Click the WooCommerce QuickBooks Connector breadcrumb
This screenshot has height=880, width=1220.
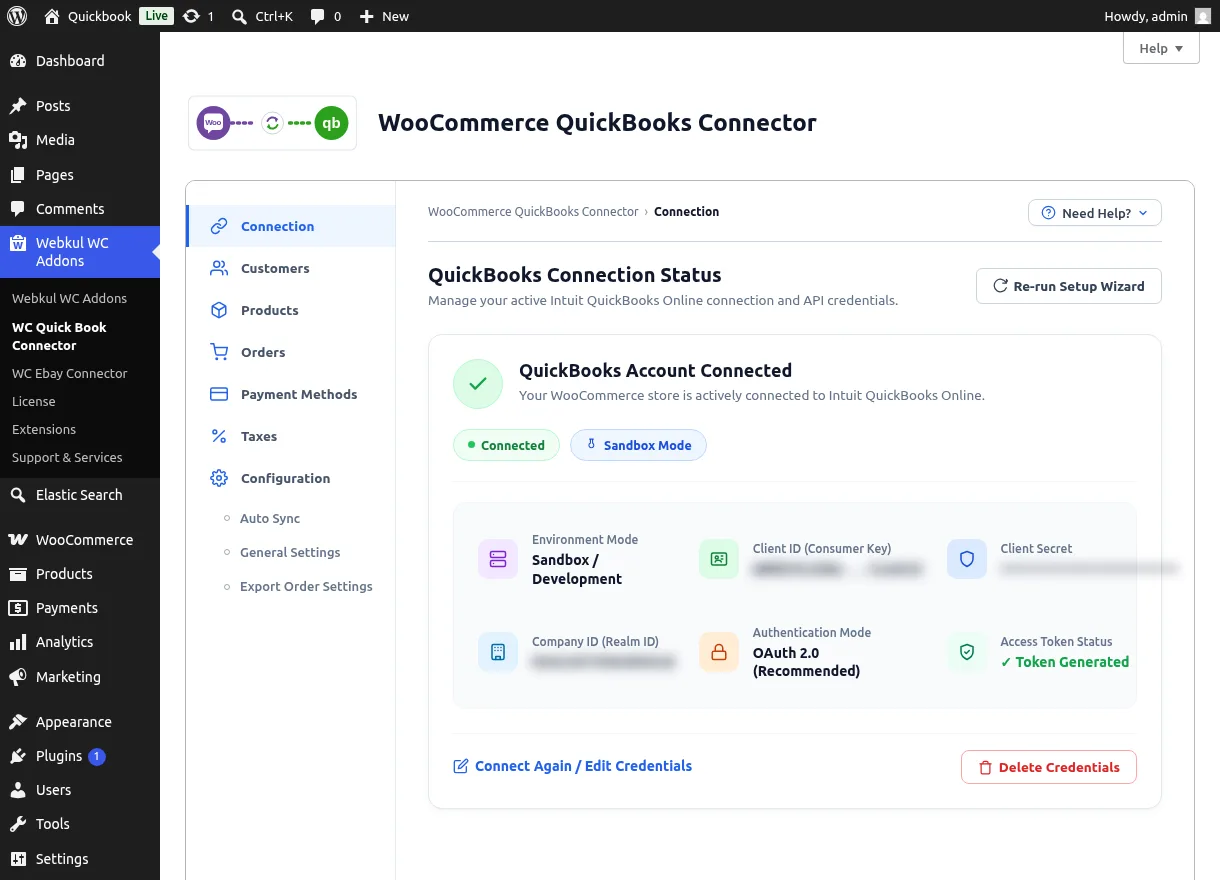[533, 212]
